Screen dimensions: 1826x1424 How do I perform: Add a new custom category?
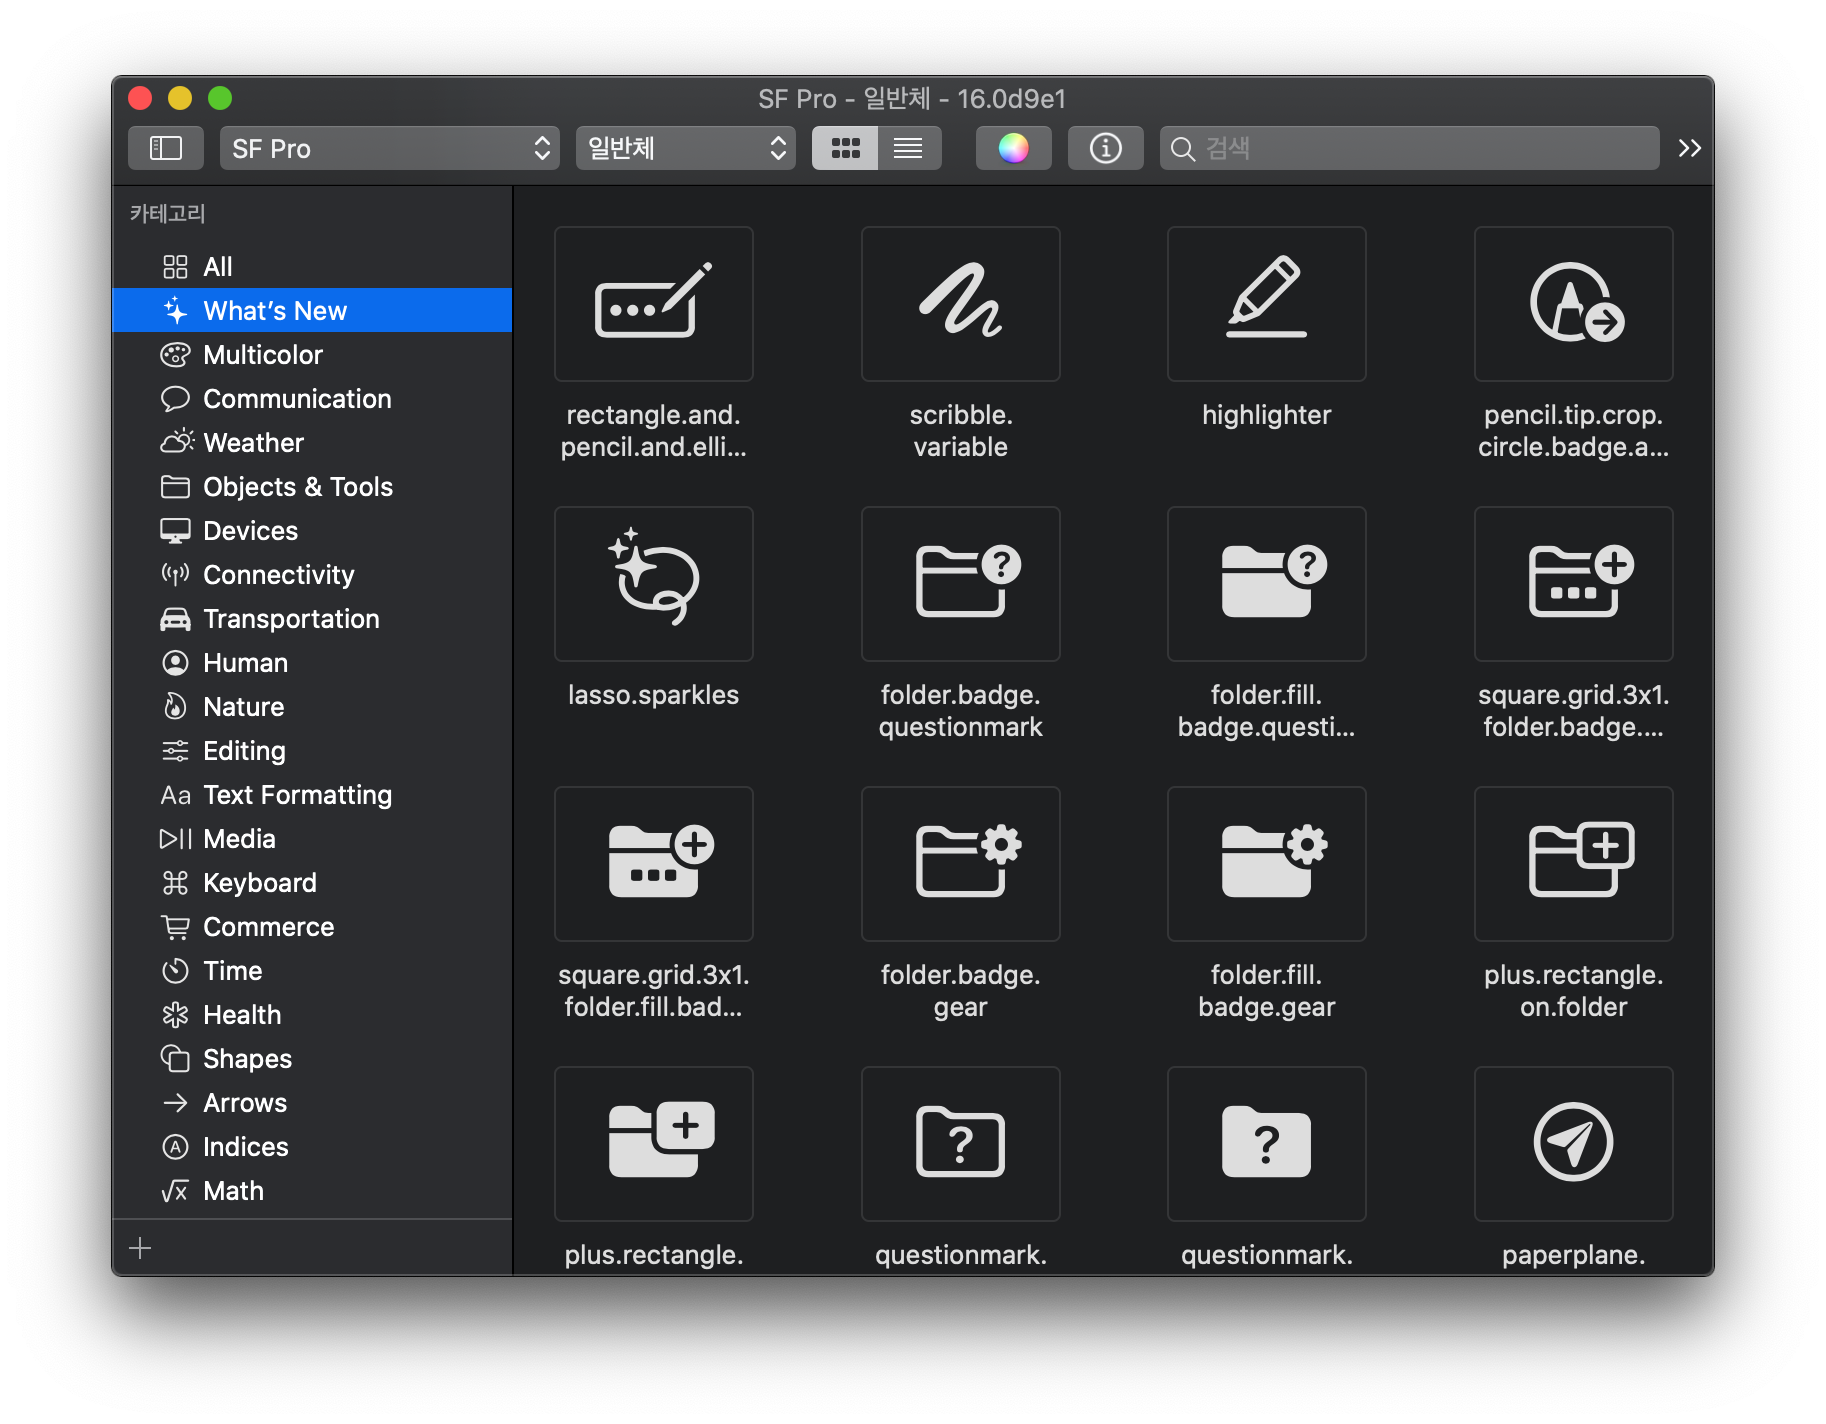141,1248
